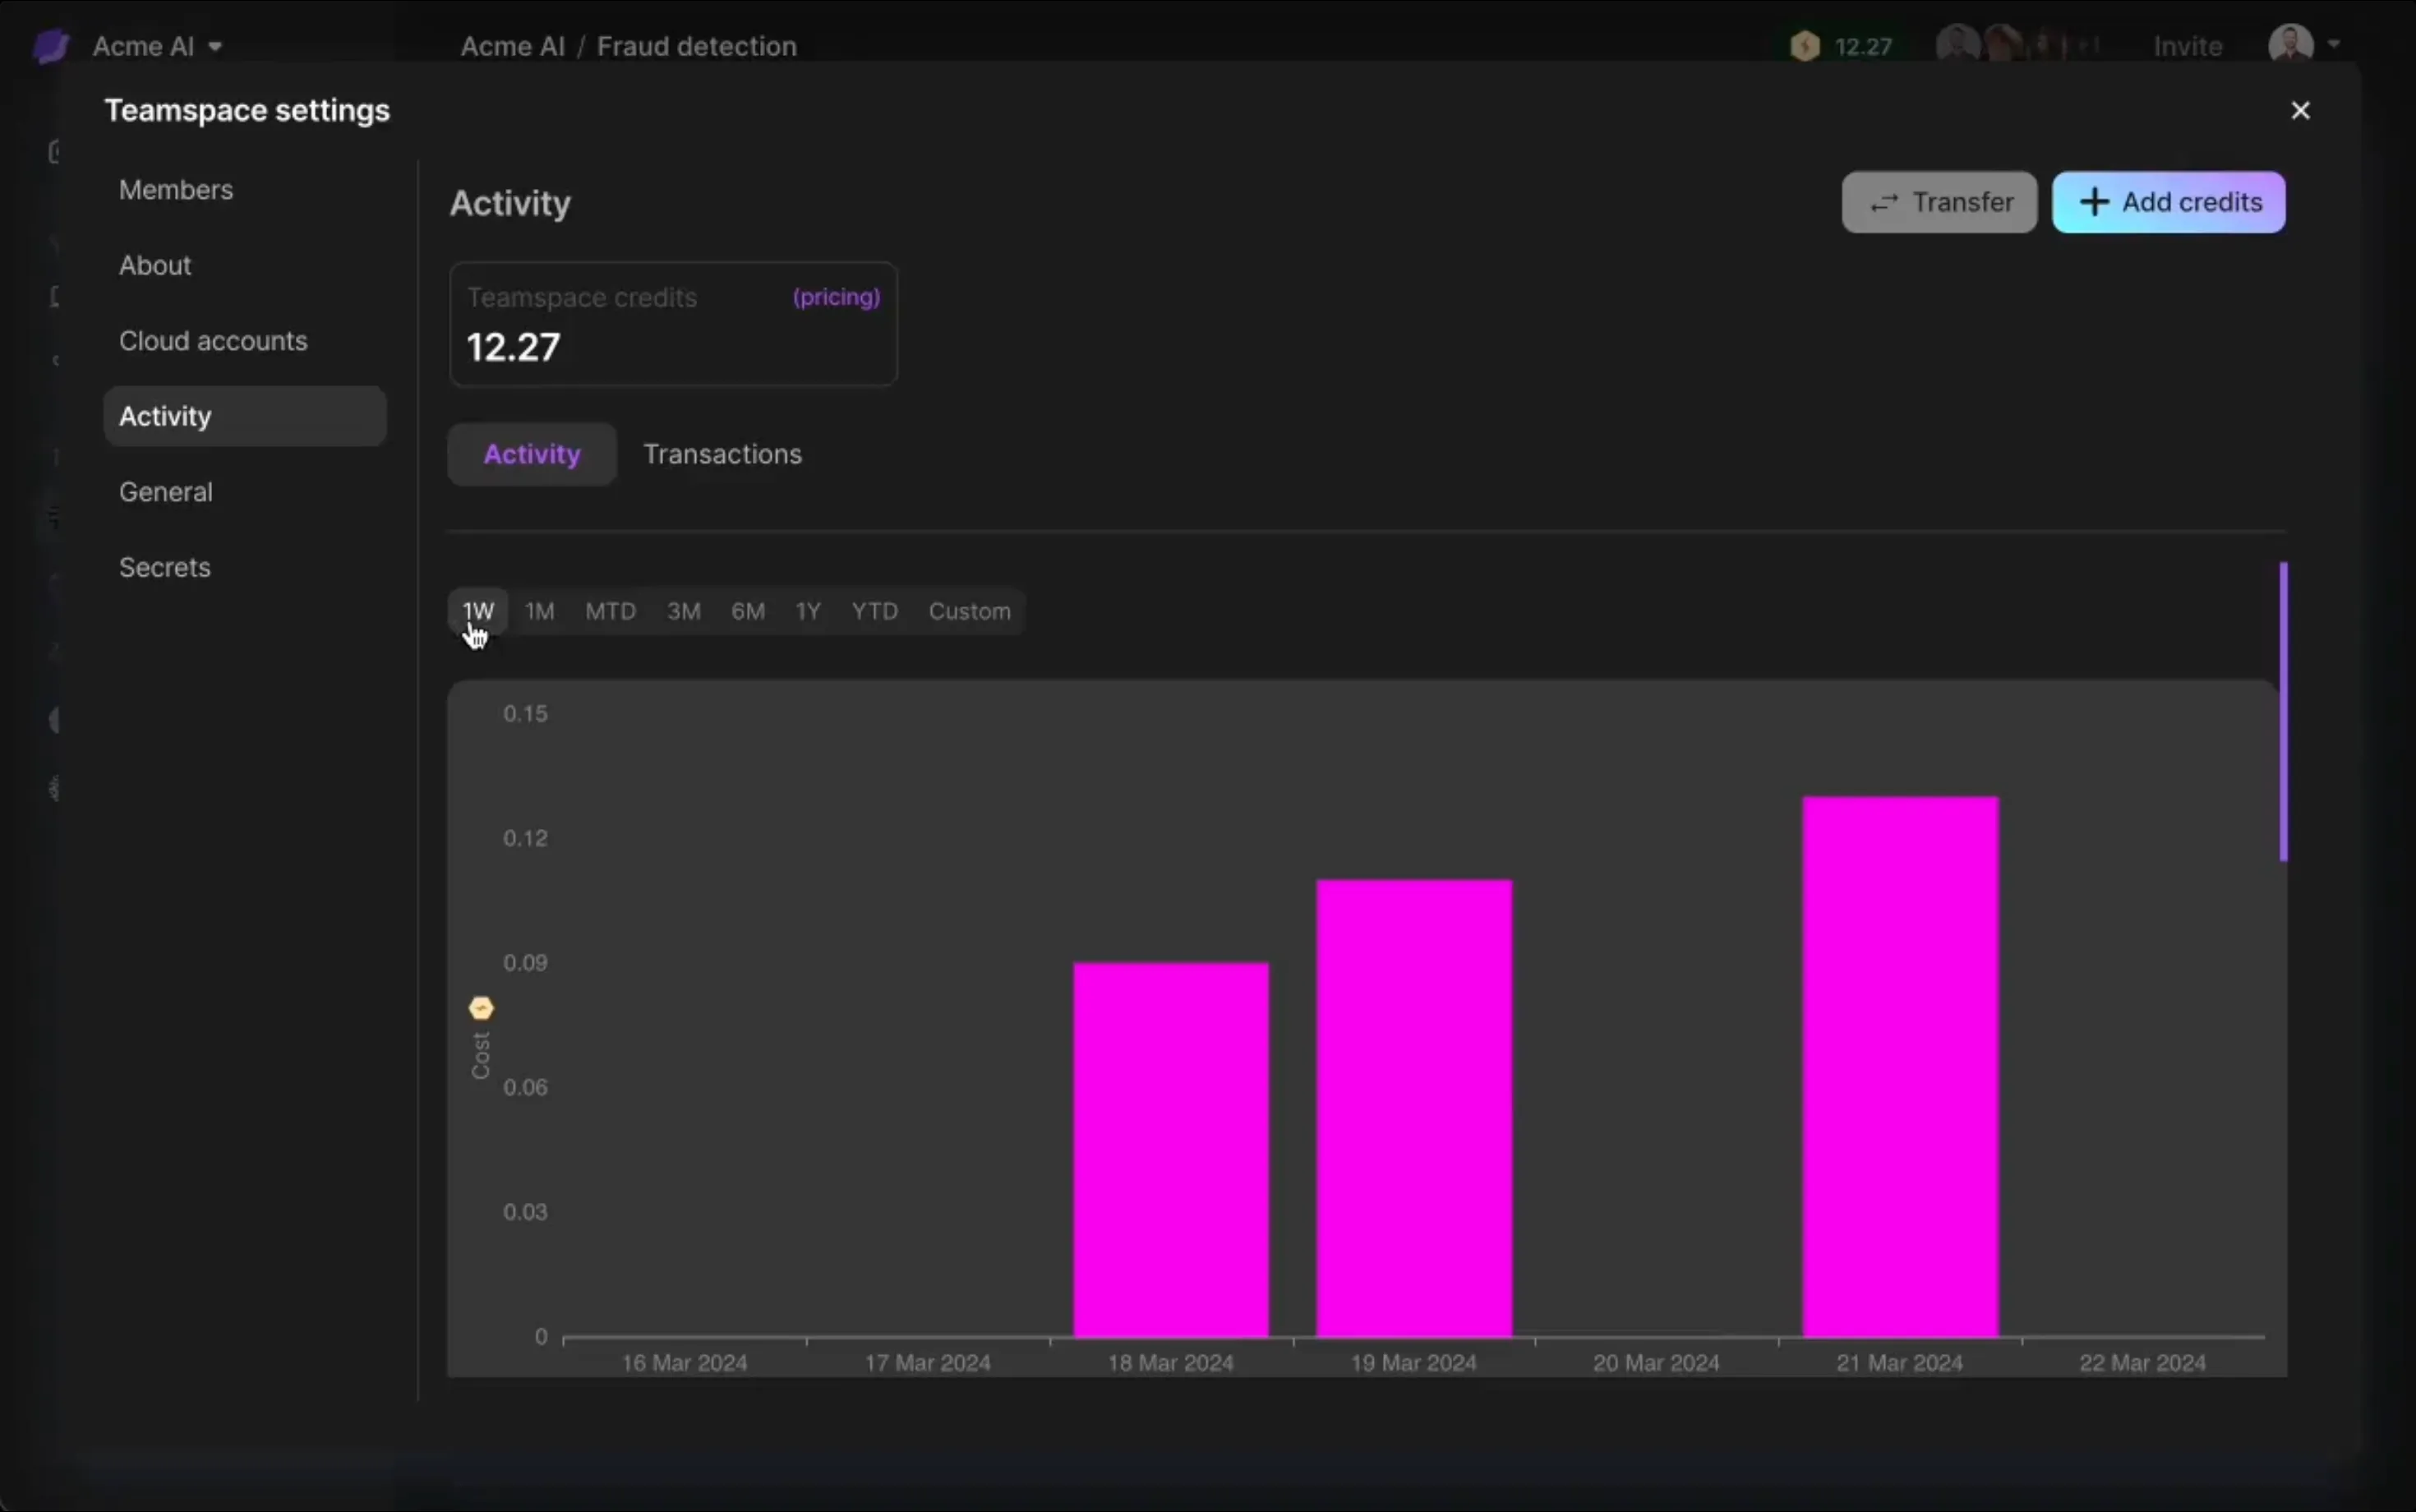The width and height of the screenshot is (2416, 1512).
Task: Click the Add credits button
Action: pyautogui.click(x=2168, y=202)
